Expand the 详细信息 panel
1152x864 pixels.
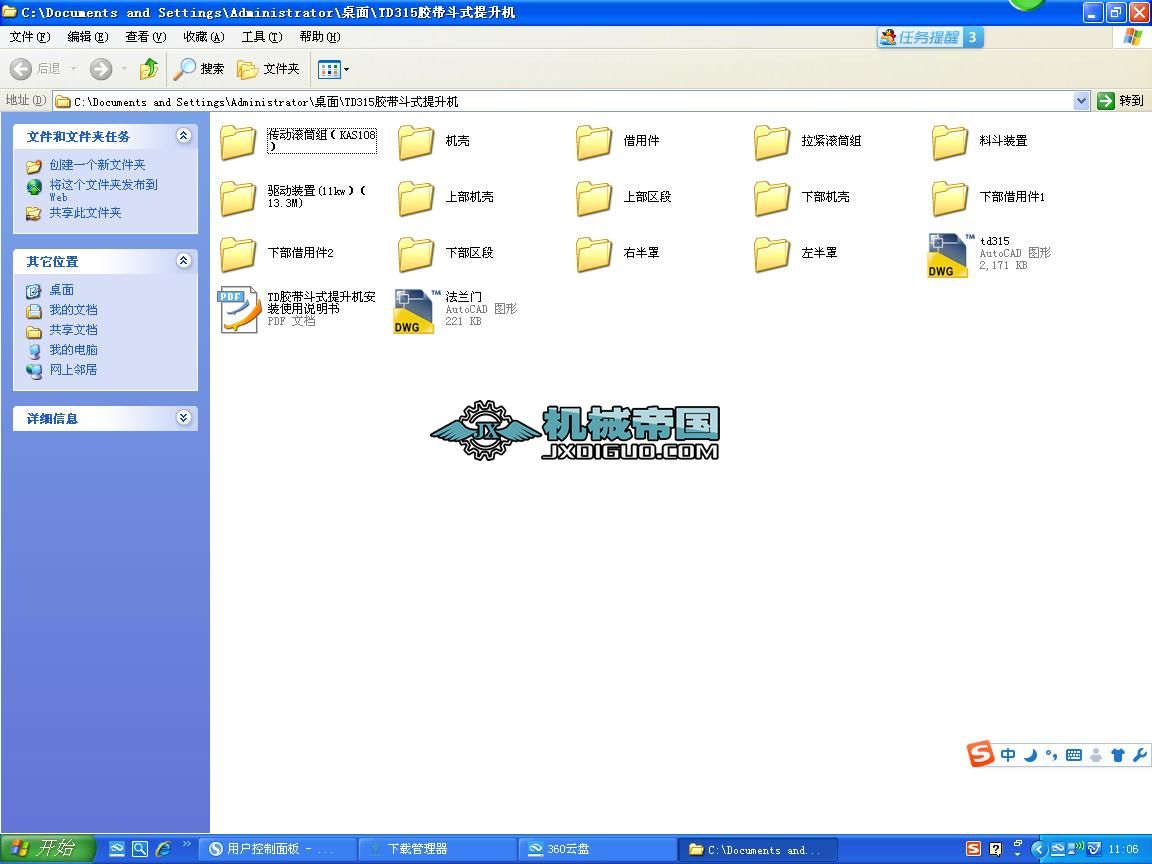(x=184, y=418)
